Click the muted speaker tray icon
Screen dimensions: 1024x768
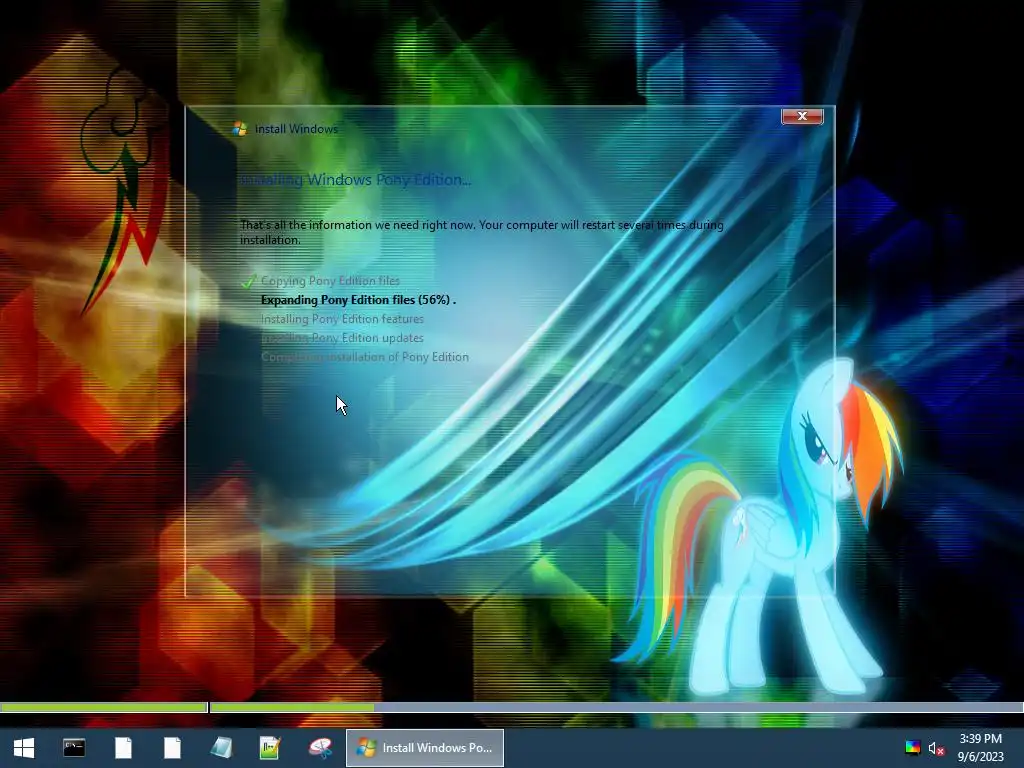(936, 748)
